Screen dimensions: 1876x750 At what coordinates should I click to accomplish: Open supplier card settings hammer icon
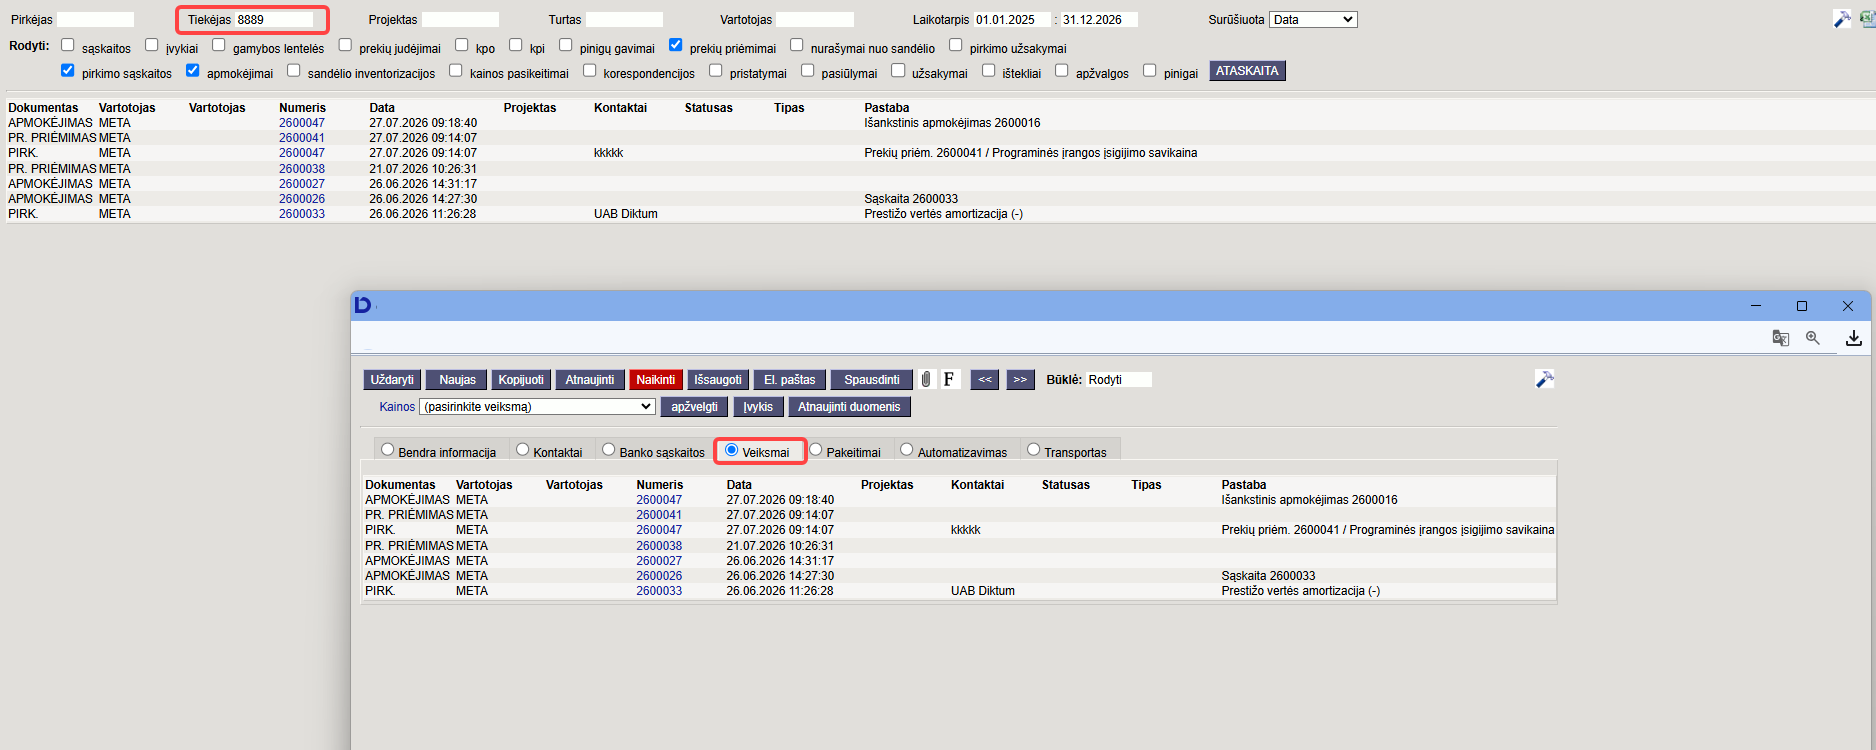coord(1545,379)
